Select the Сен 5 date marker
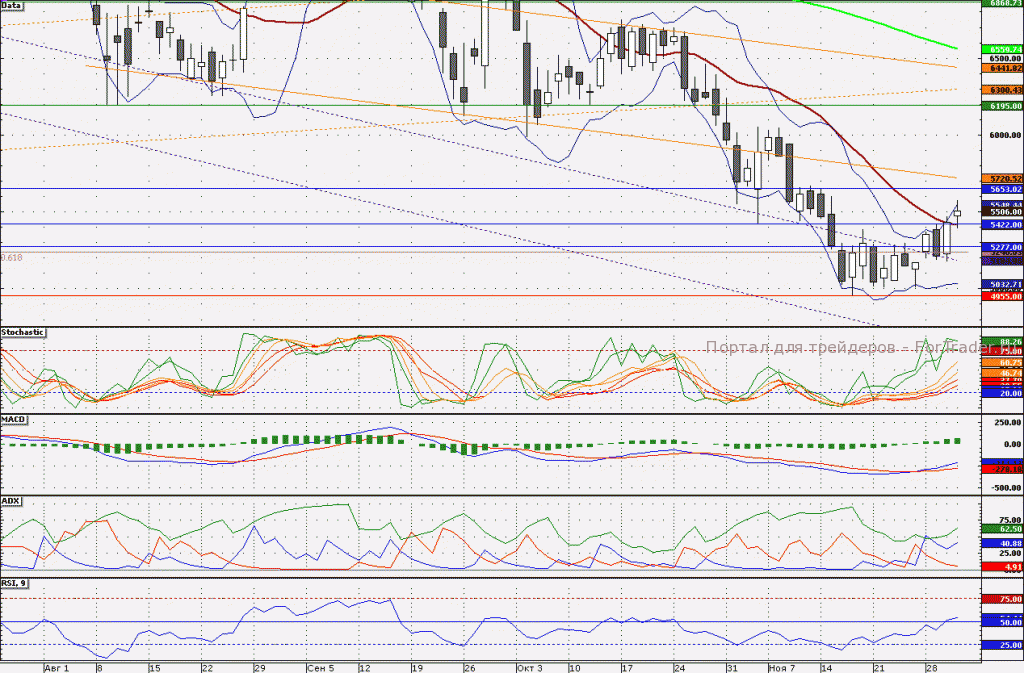Viewport: 1024px width, 673px height. (x=321, y=668)
